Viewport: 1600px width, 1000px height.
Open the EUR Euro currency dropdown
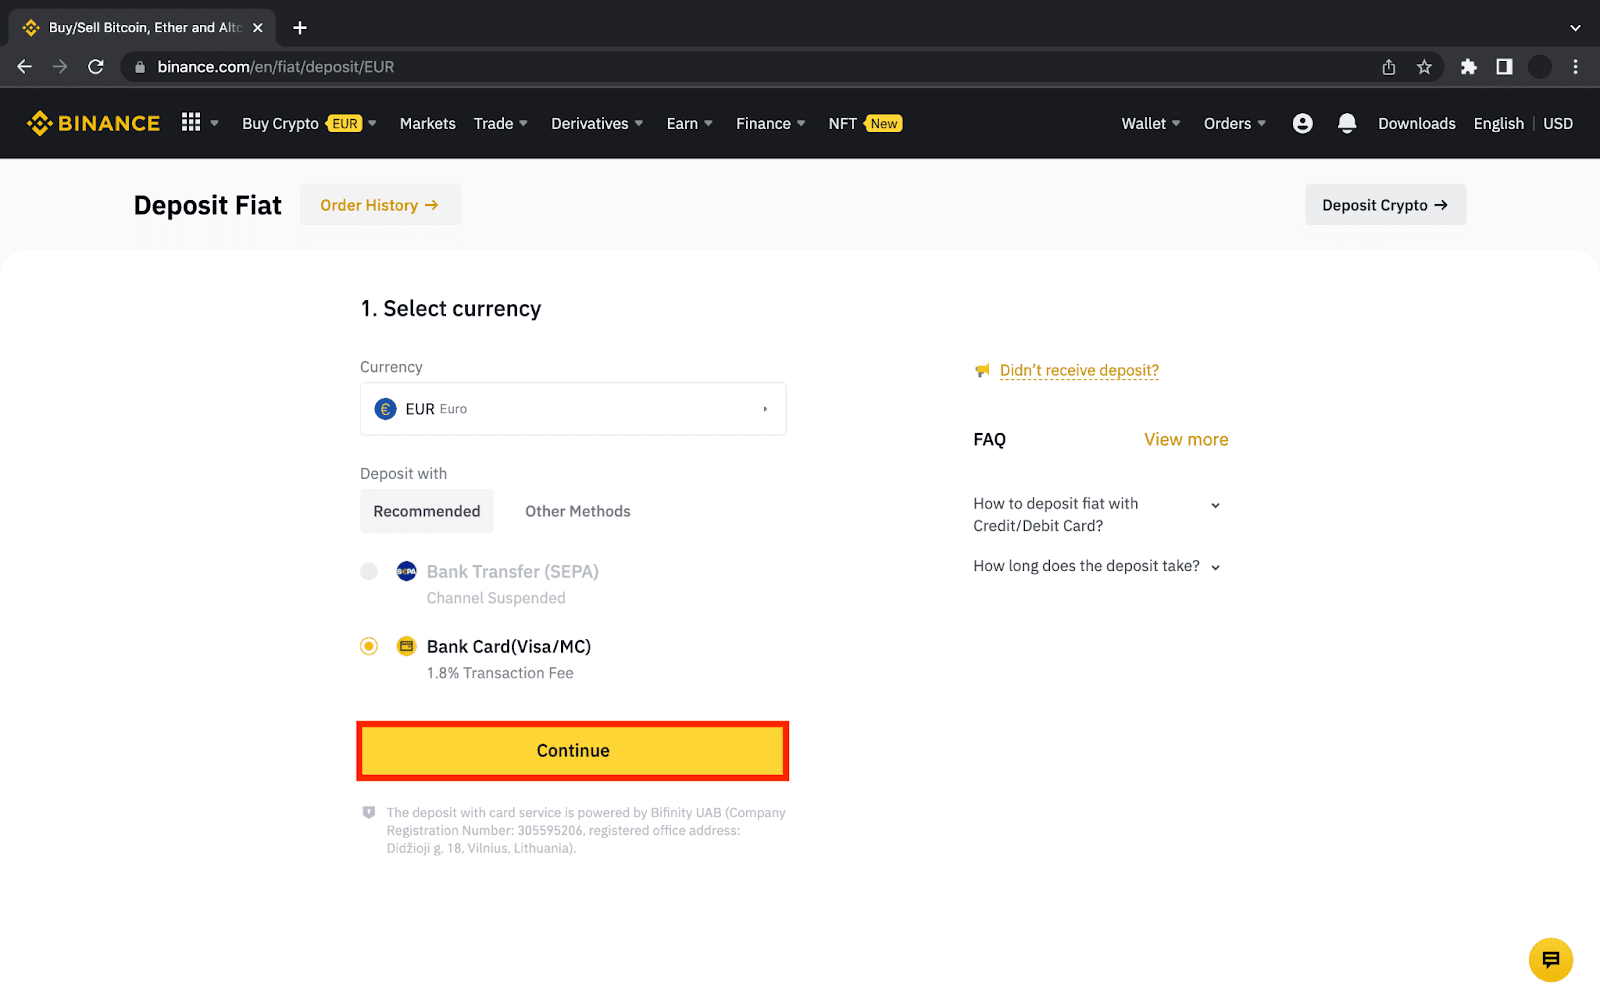pos(573,409)
